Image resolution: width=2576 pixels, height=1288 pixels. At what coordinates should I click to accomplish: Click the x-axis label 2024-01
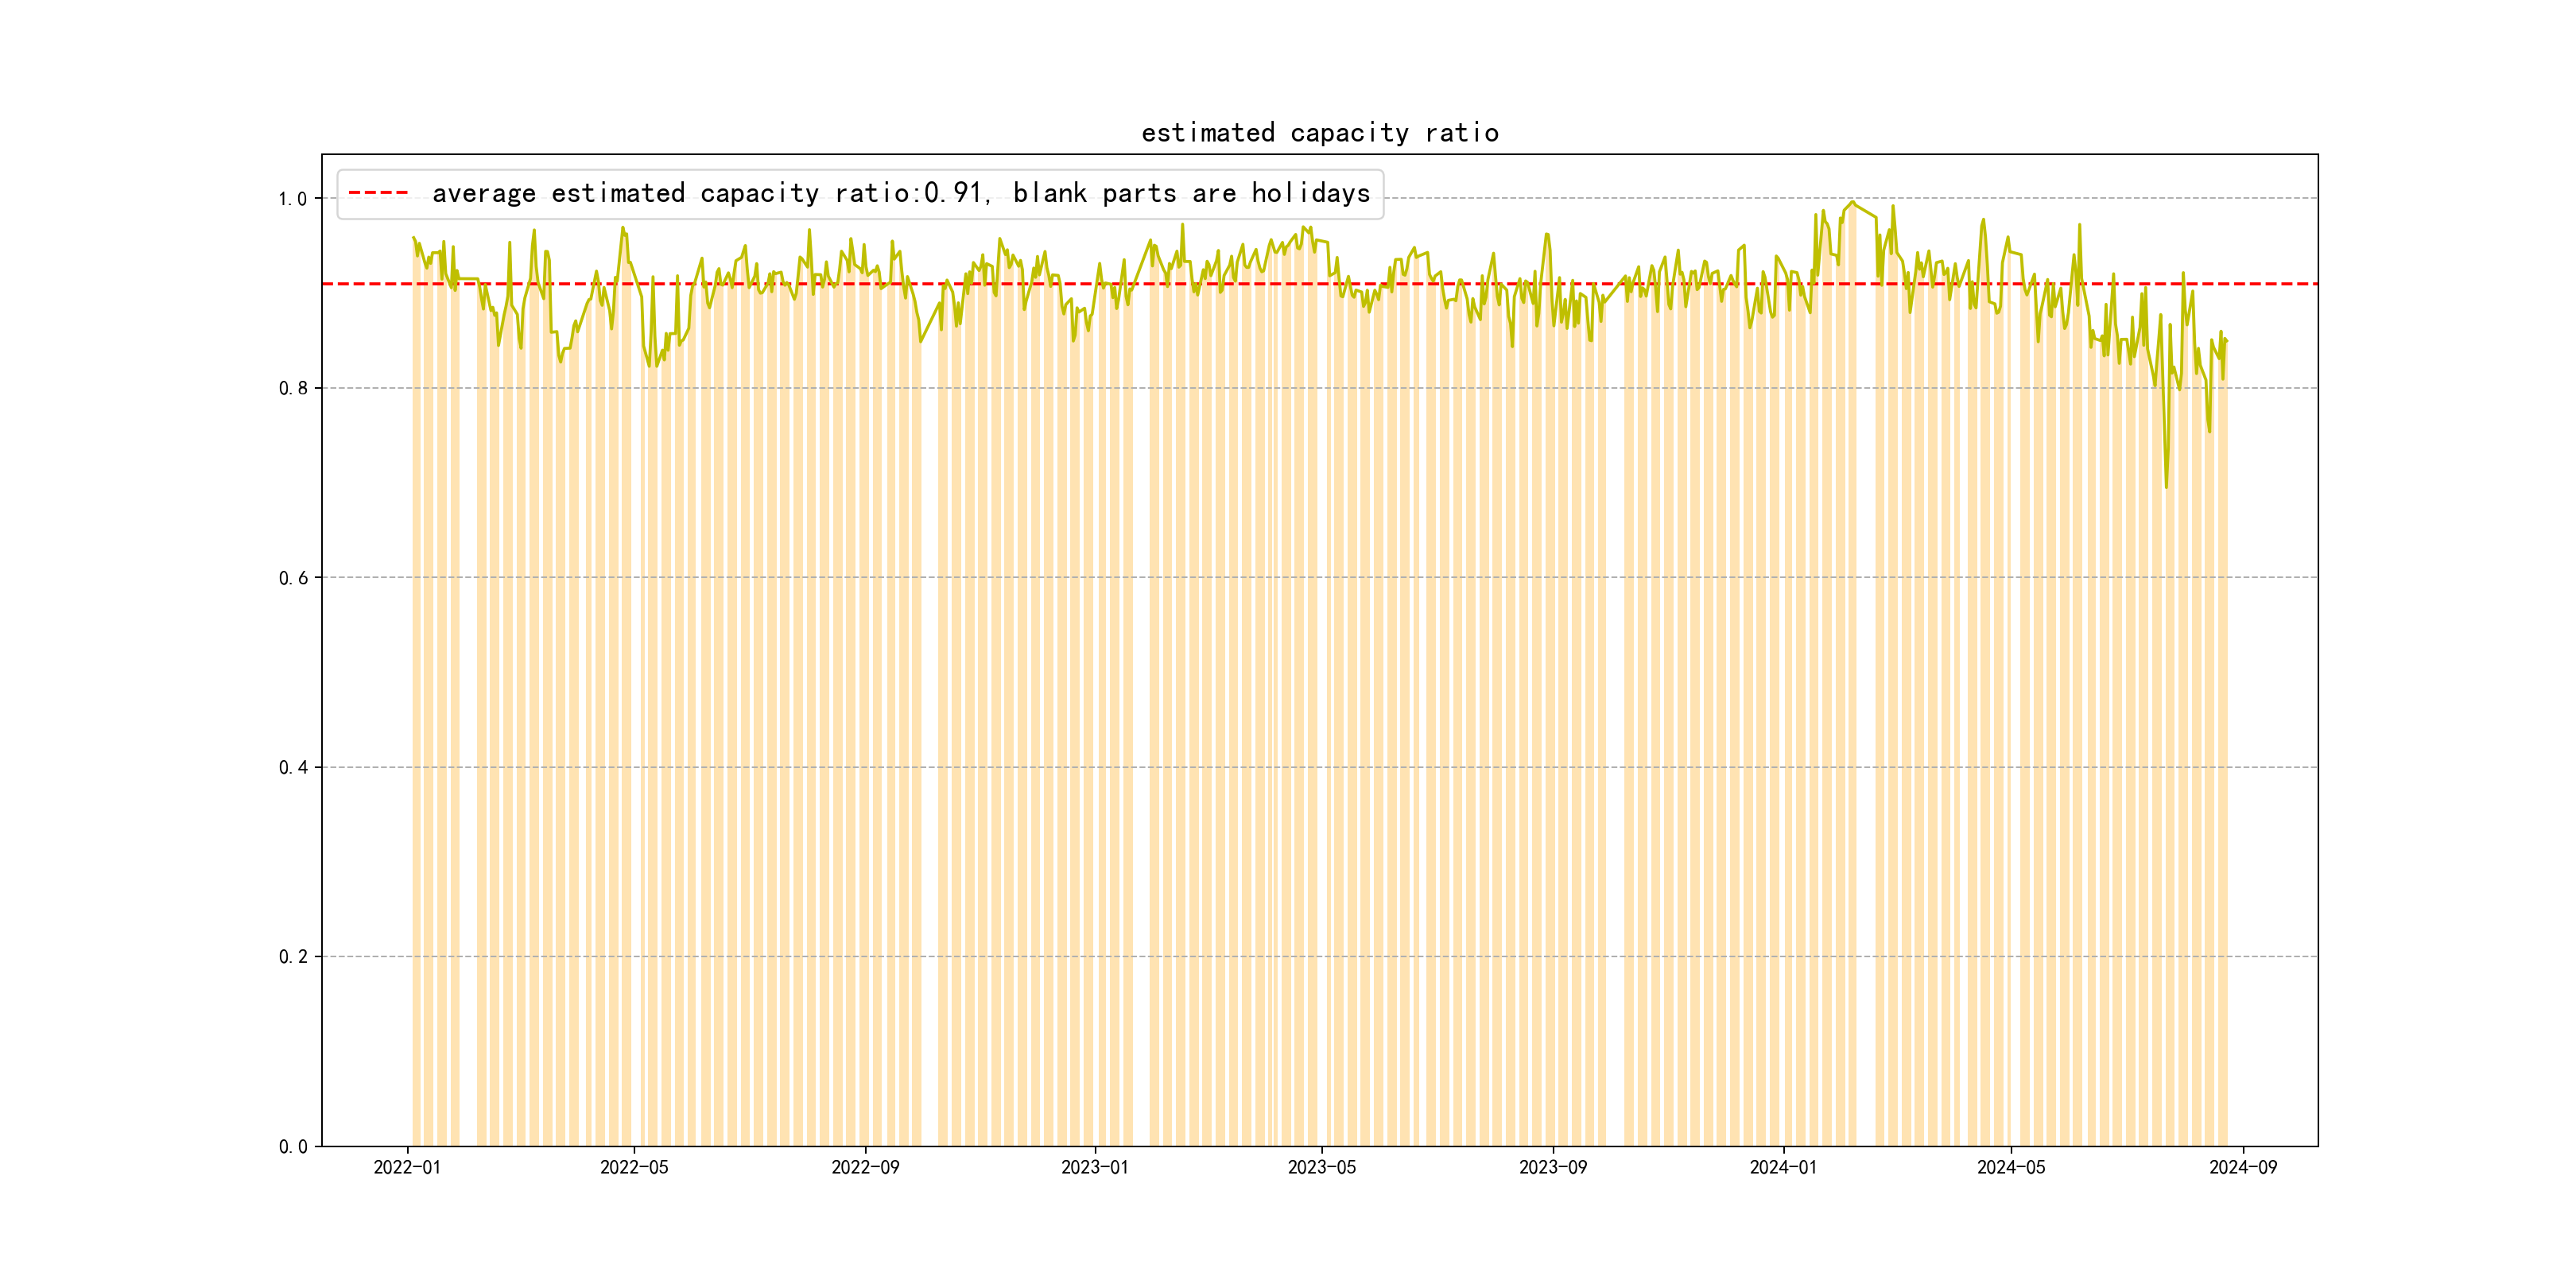(x=1783, y=1168)
